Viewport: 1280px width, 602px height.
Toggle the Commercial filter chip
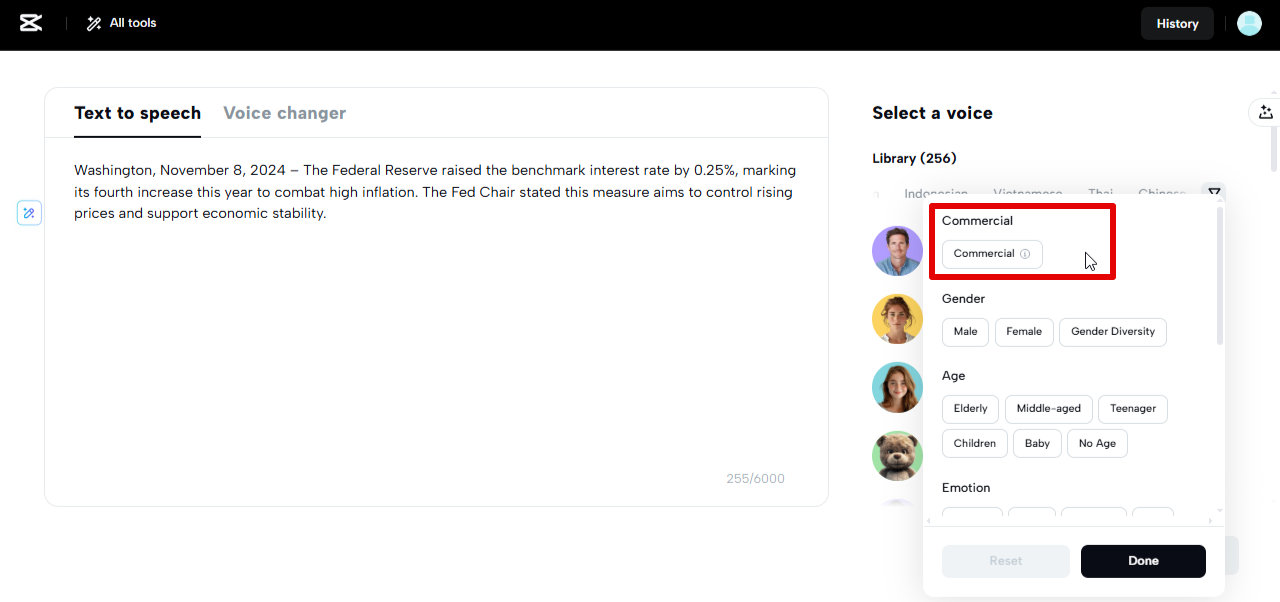pyautogui.click(x=984, y=254)
